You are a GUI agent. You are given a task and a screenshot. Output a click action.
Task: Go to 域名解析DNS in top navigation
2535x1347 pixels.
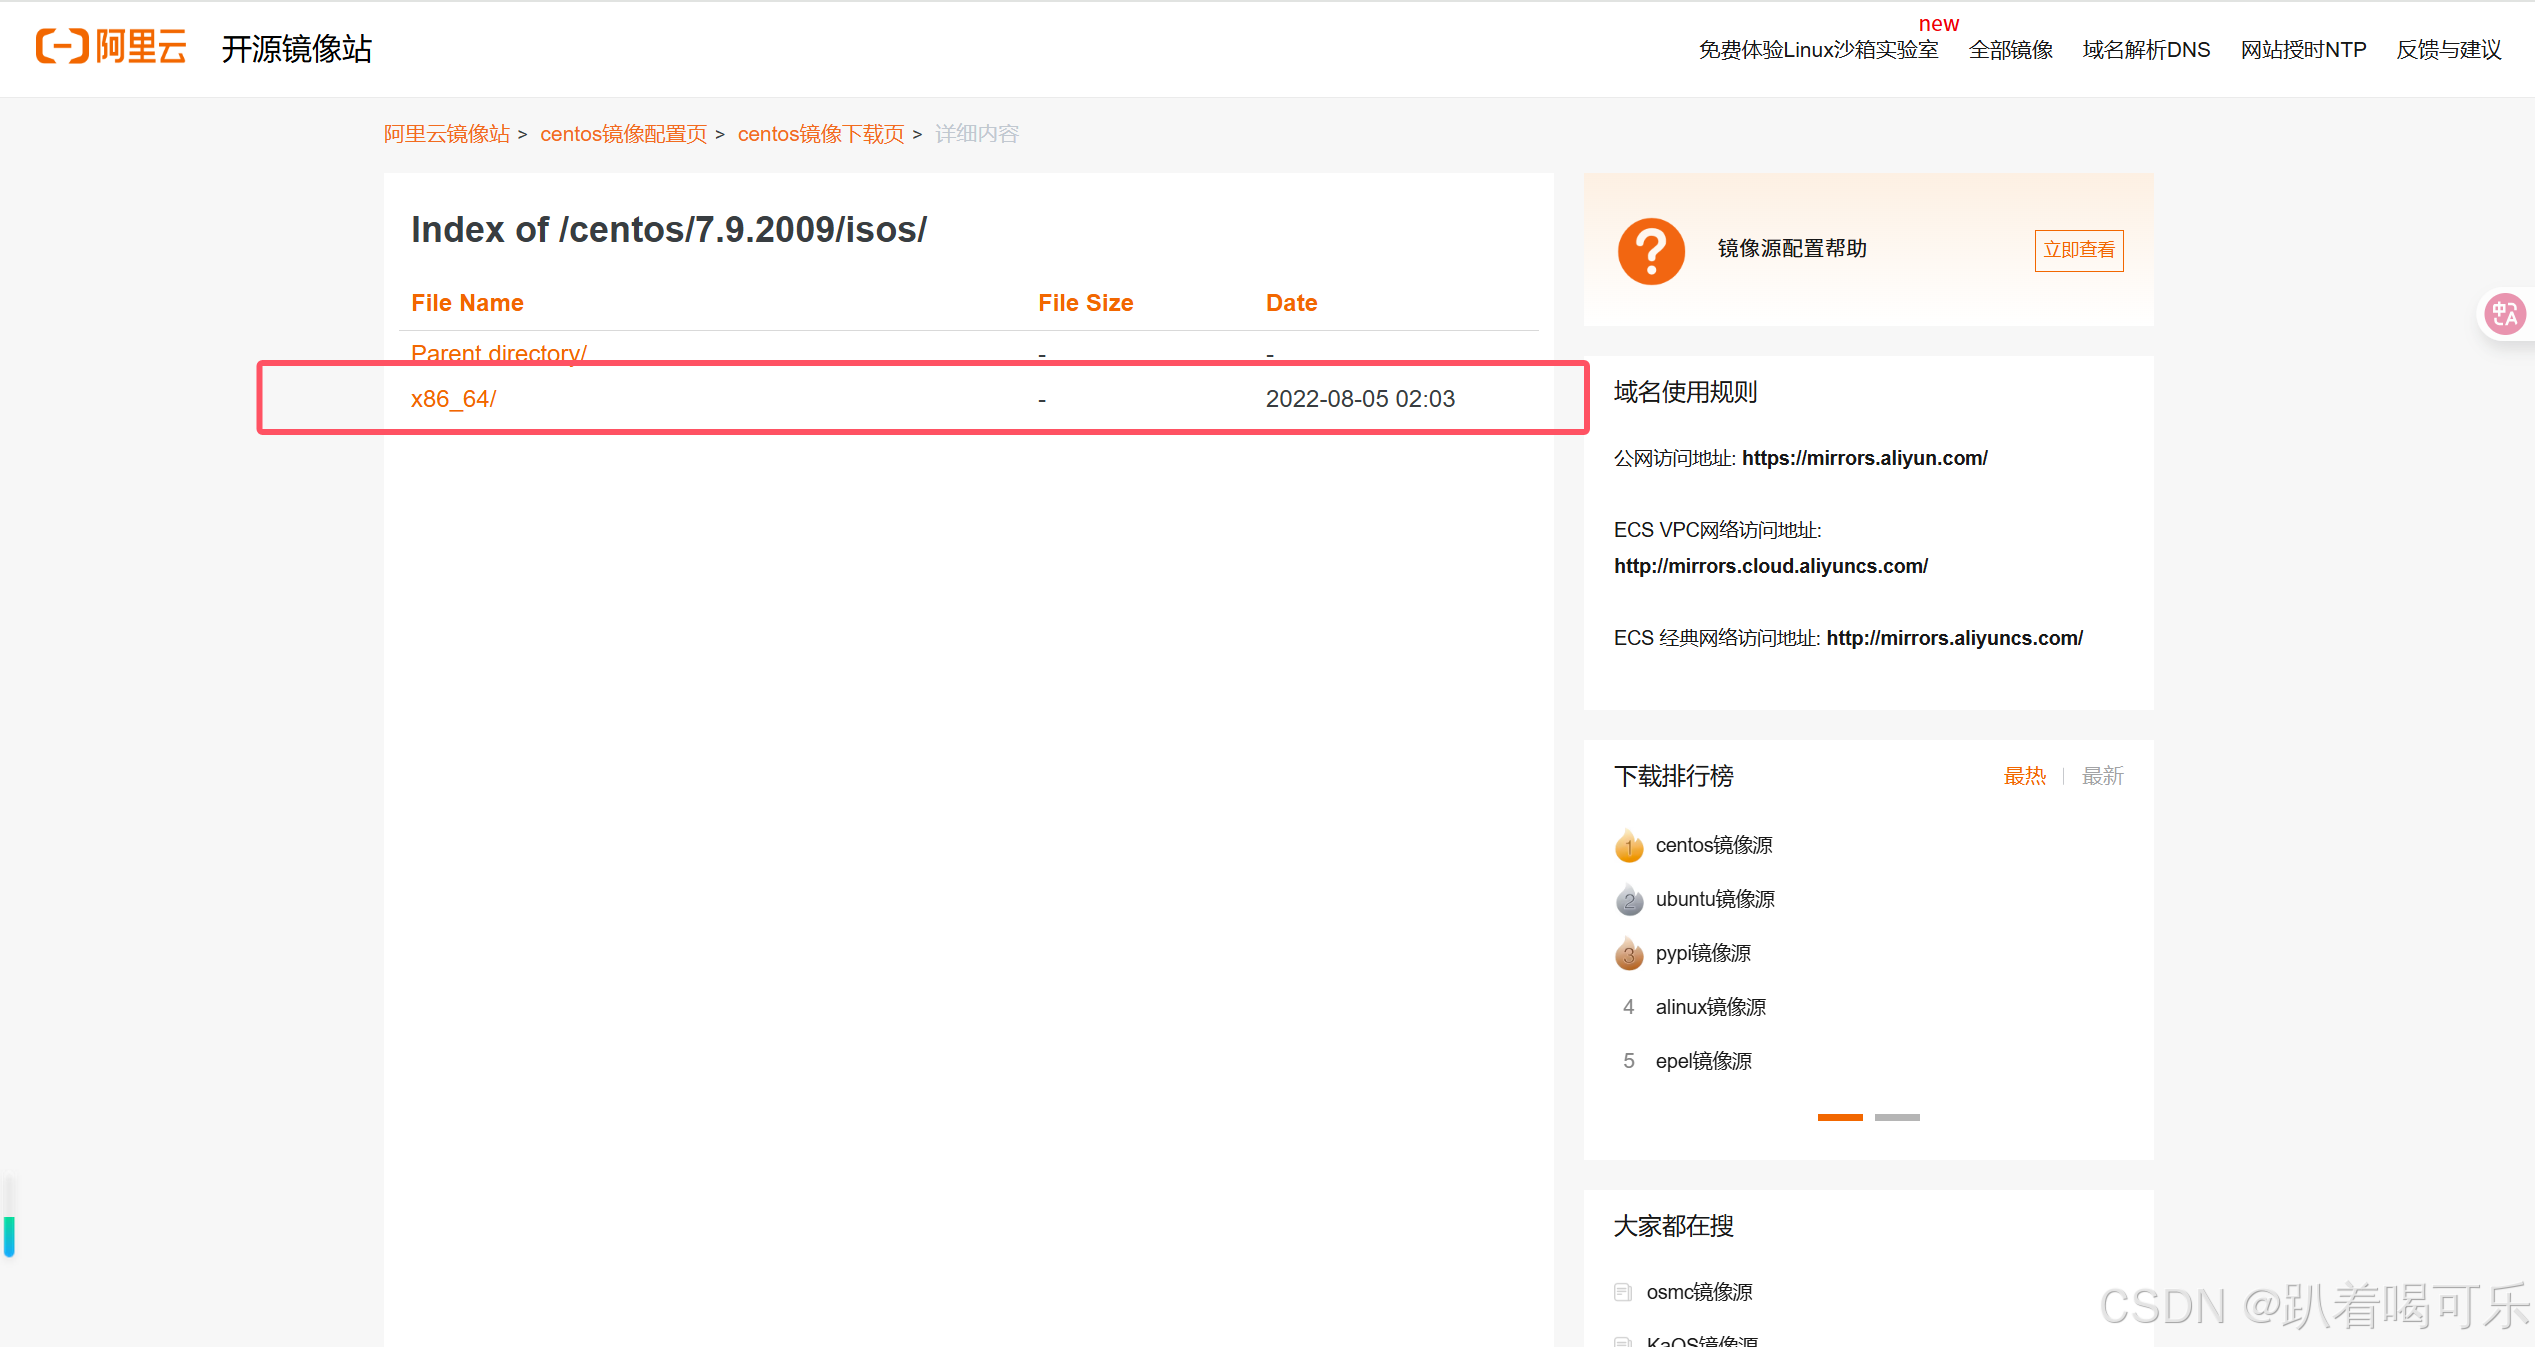point(2146,50)
